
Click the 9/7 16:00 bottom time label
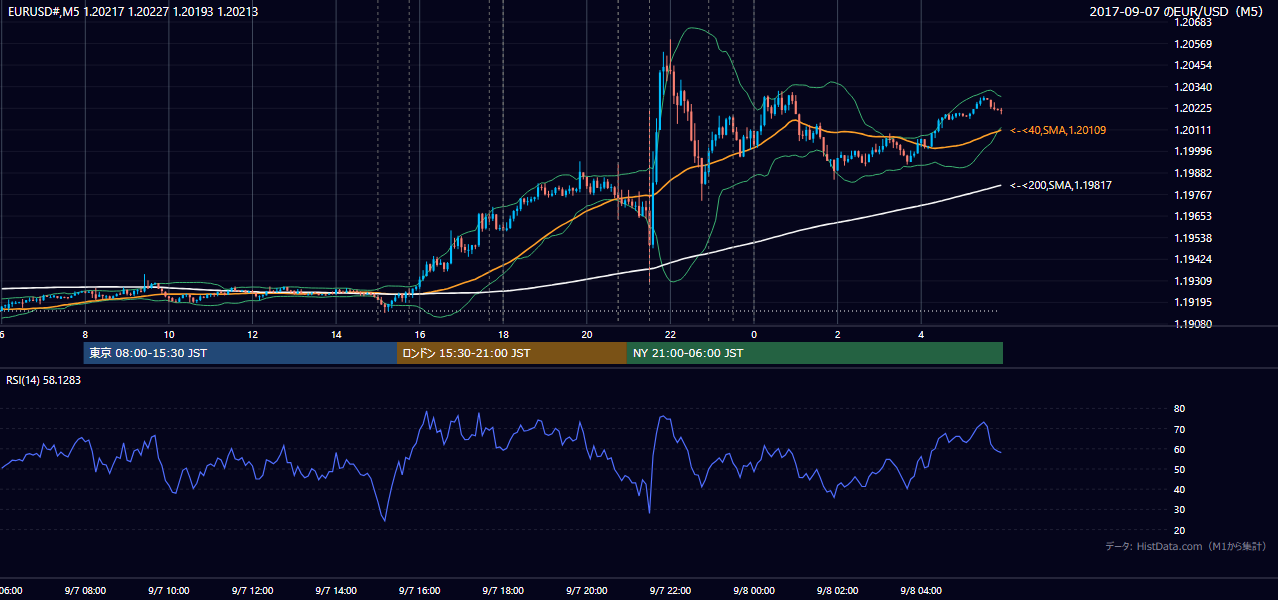(419, 591)
